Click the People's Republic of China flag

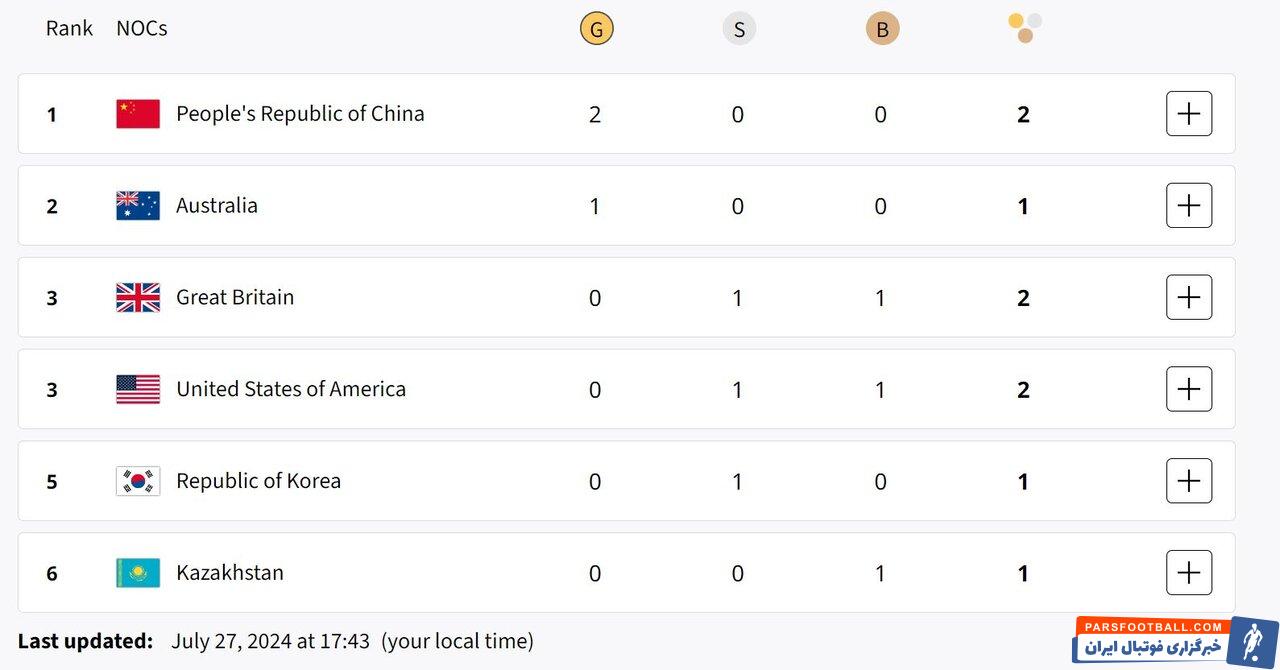pos(138,114)
